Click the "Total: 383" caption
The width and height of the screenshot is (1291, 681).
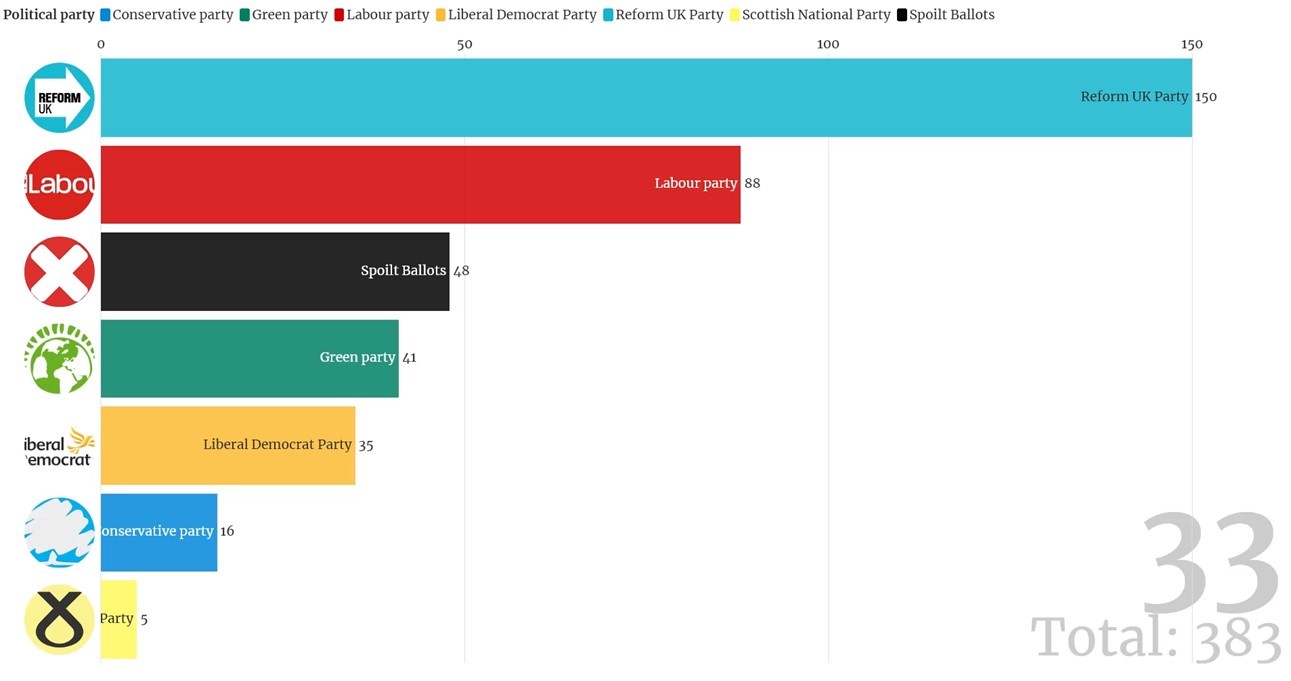[x=1156, y=638]
